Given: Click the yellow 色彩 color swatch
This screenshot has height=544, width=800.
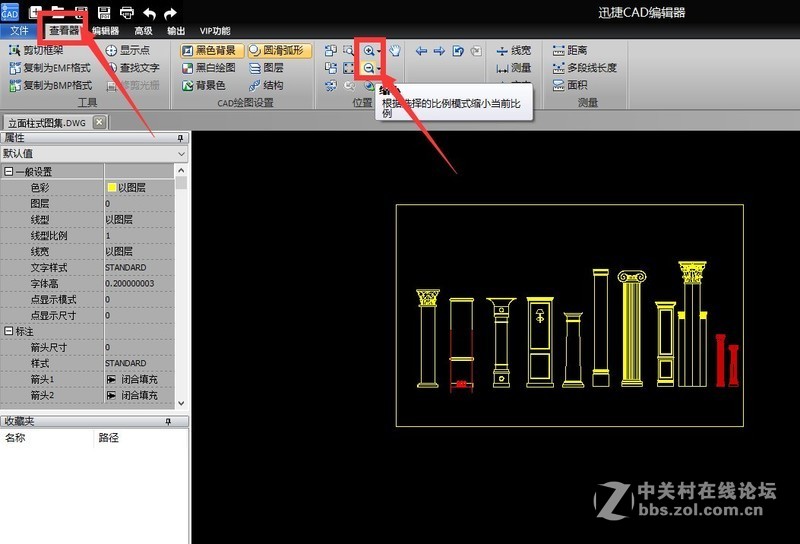Looking at the screenshot, I should (x=112, y=187).
